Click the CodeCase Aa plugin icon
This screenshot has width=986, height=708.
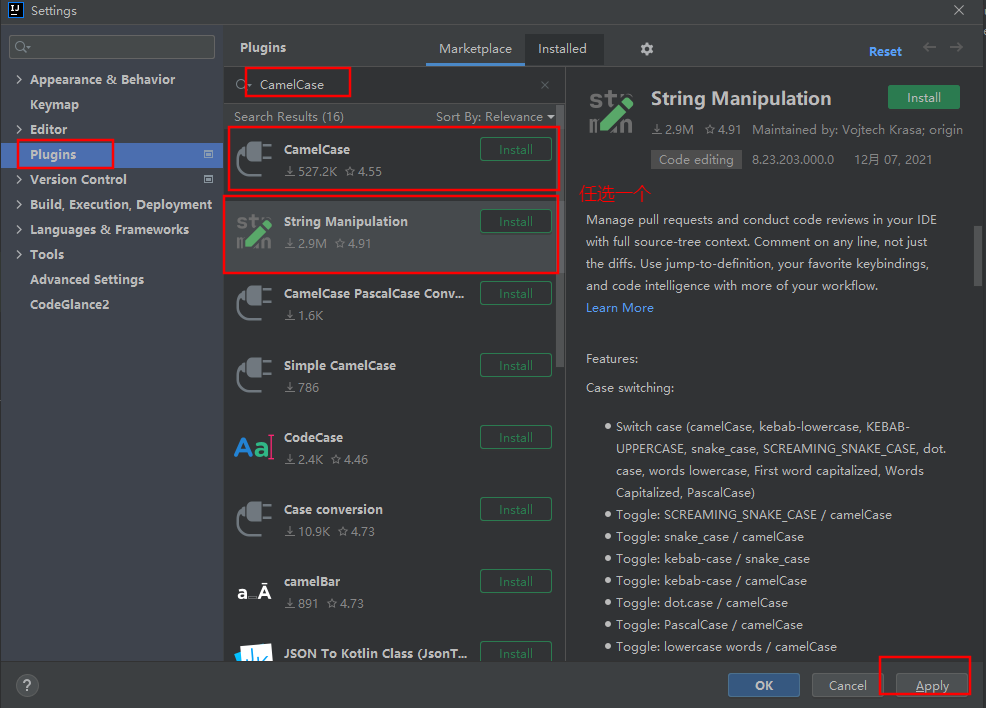pos(254,448)
